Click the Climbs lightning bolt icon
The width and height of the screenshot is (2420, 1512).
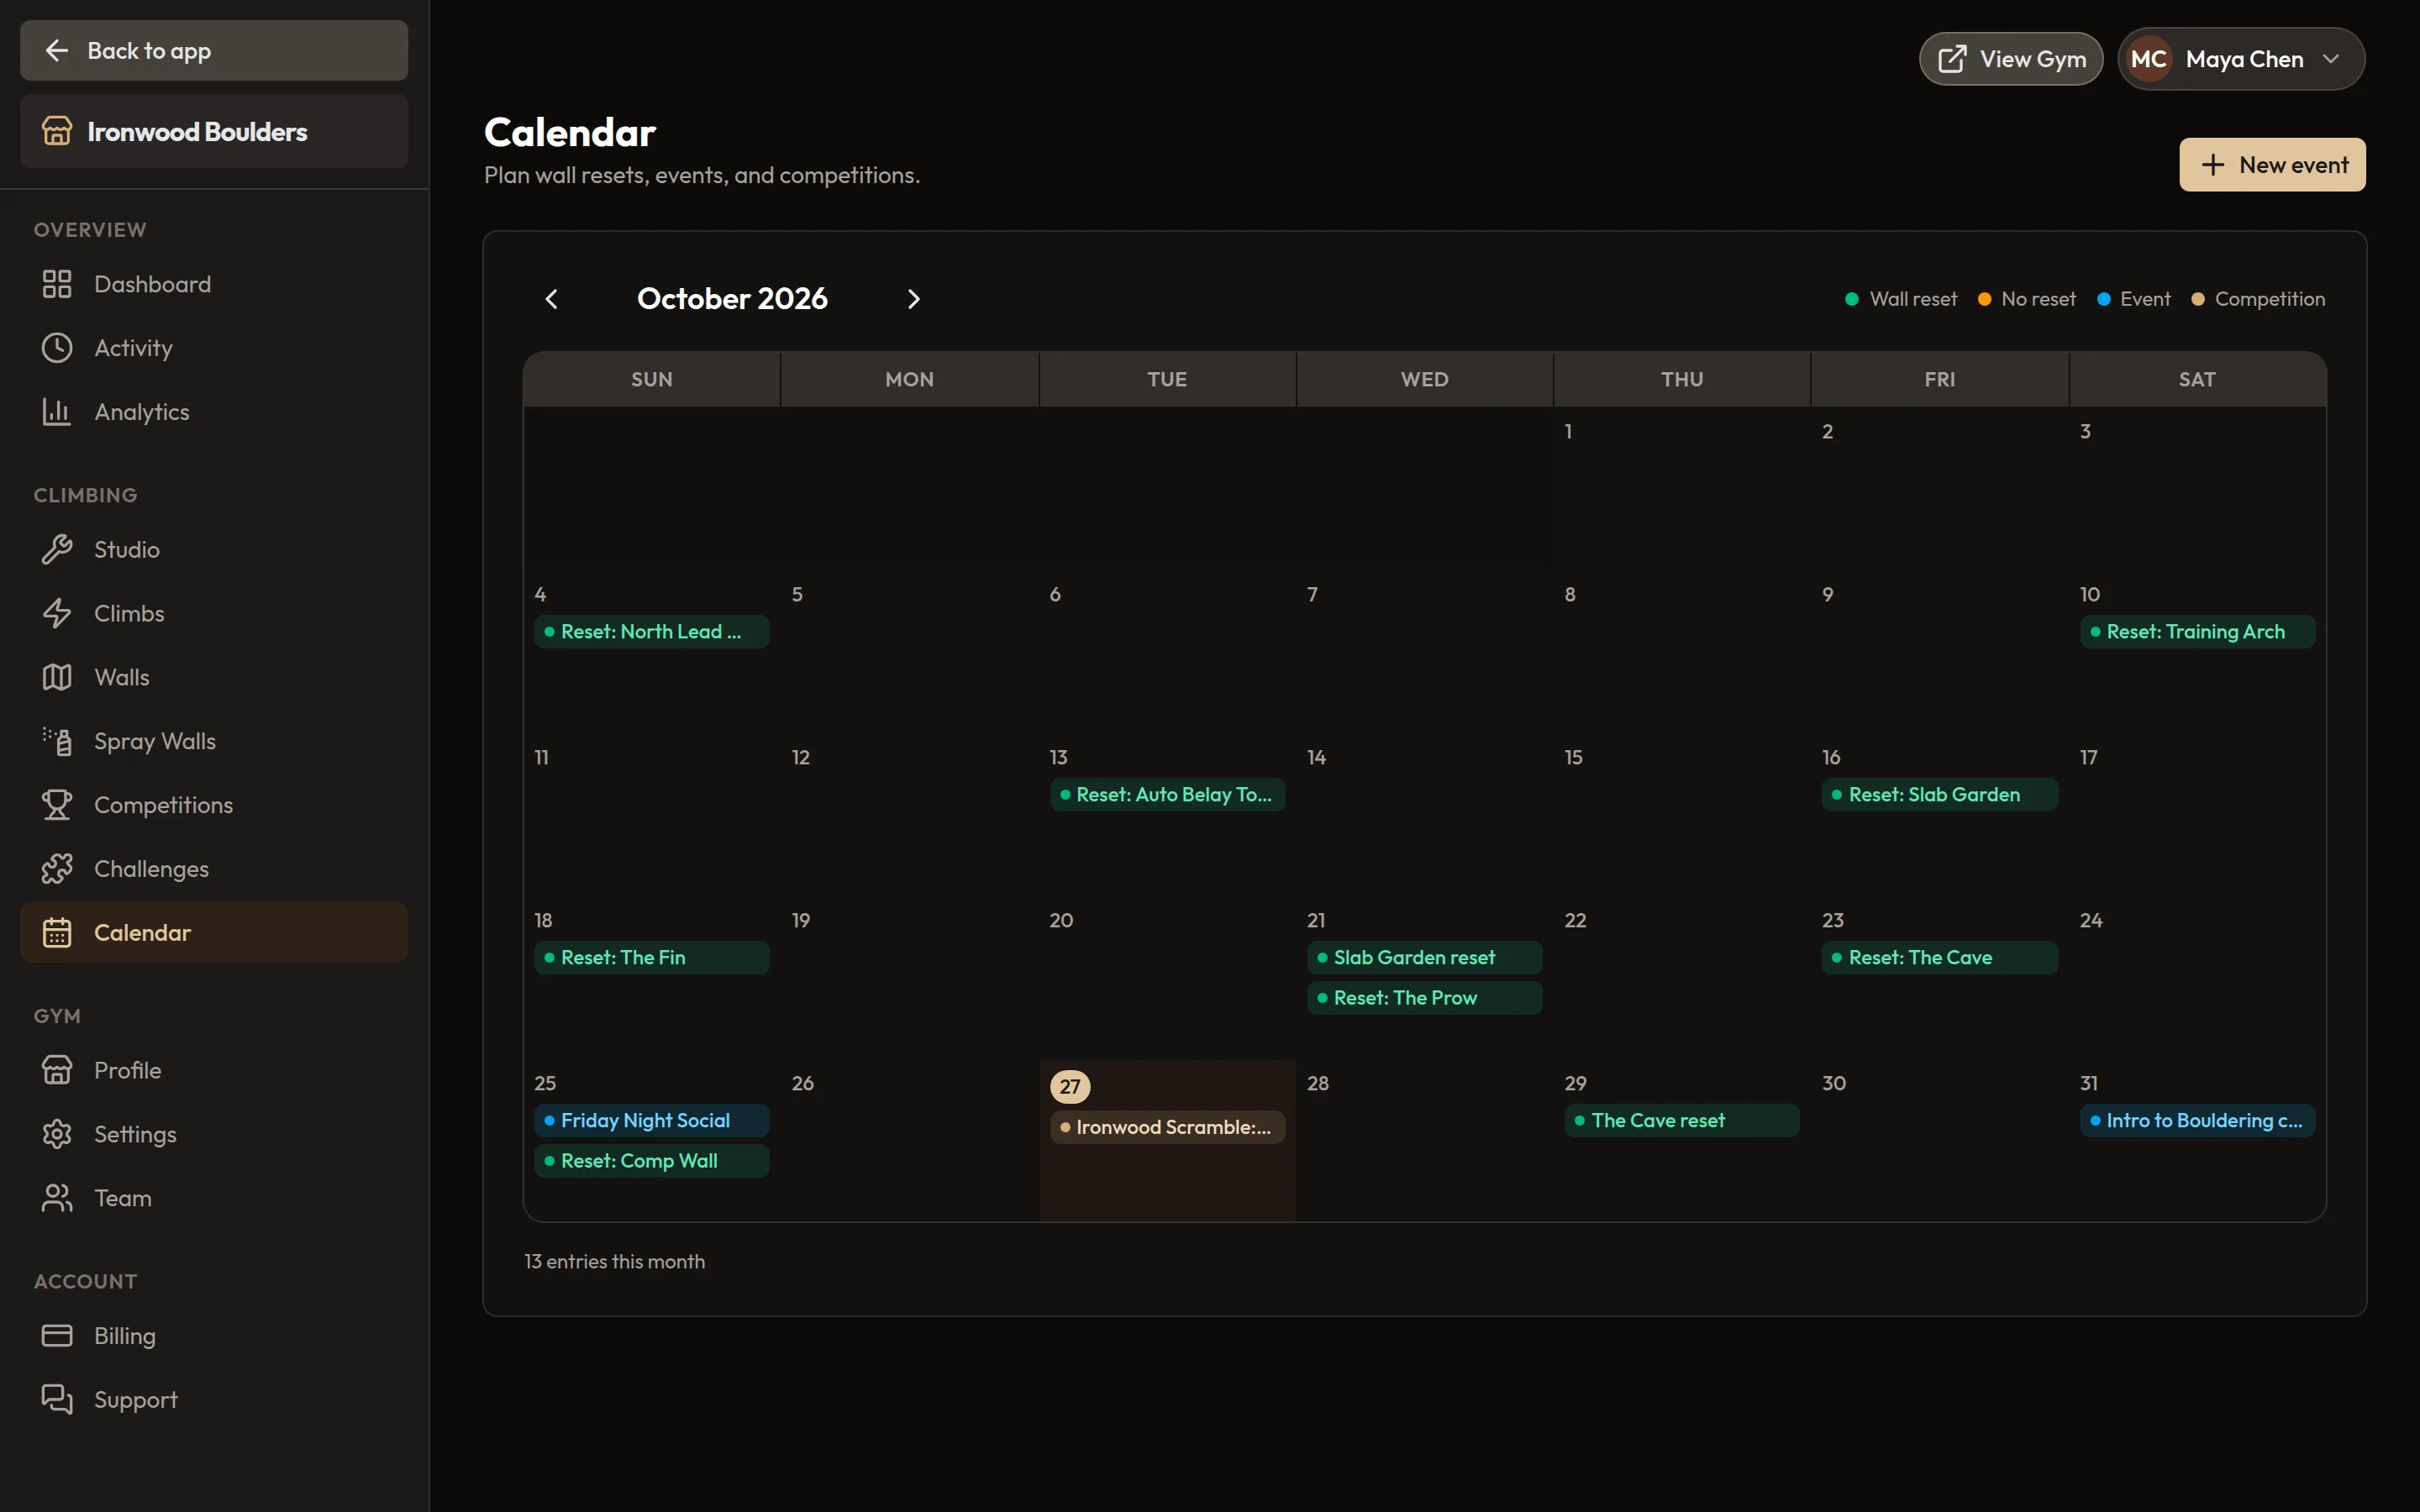(x=57, y=613)
